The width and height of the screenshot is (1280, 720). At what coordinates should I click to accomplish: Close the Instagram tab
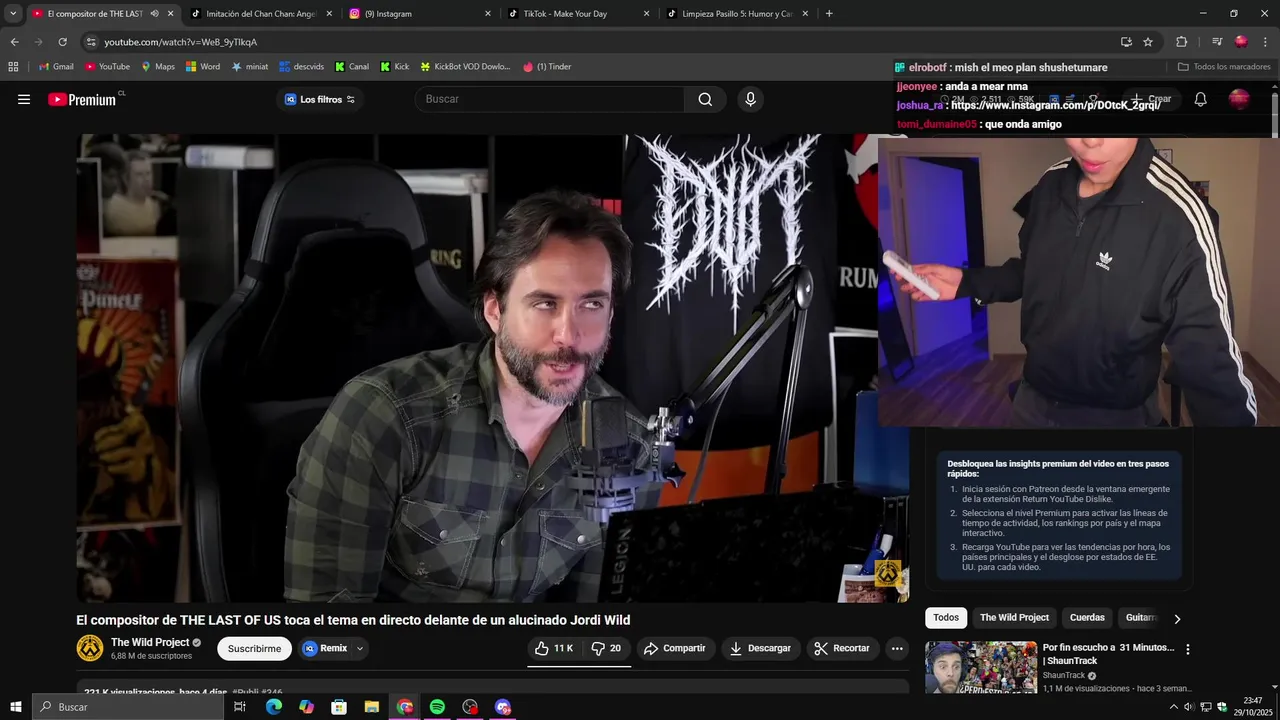(488, 14)
